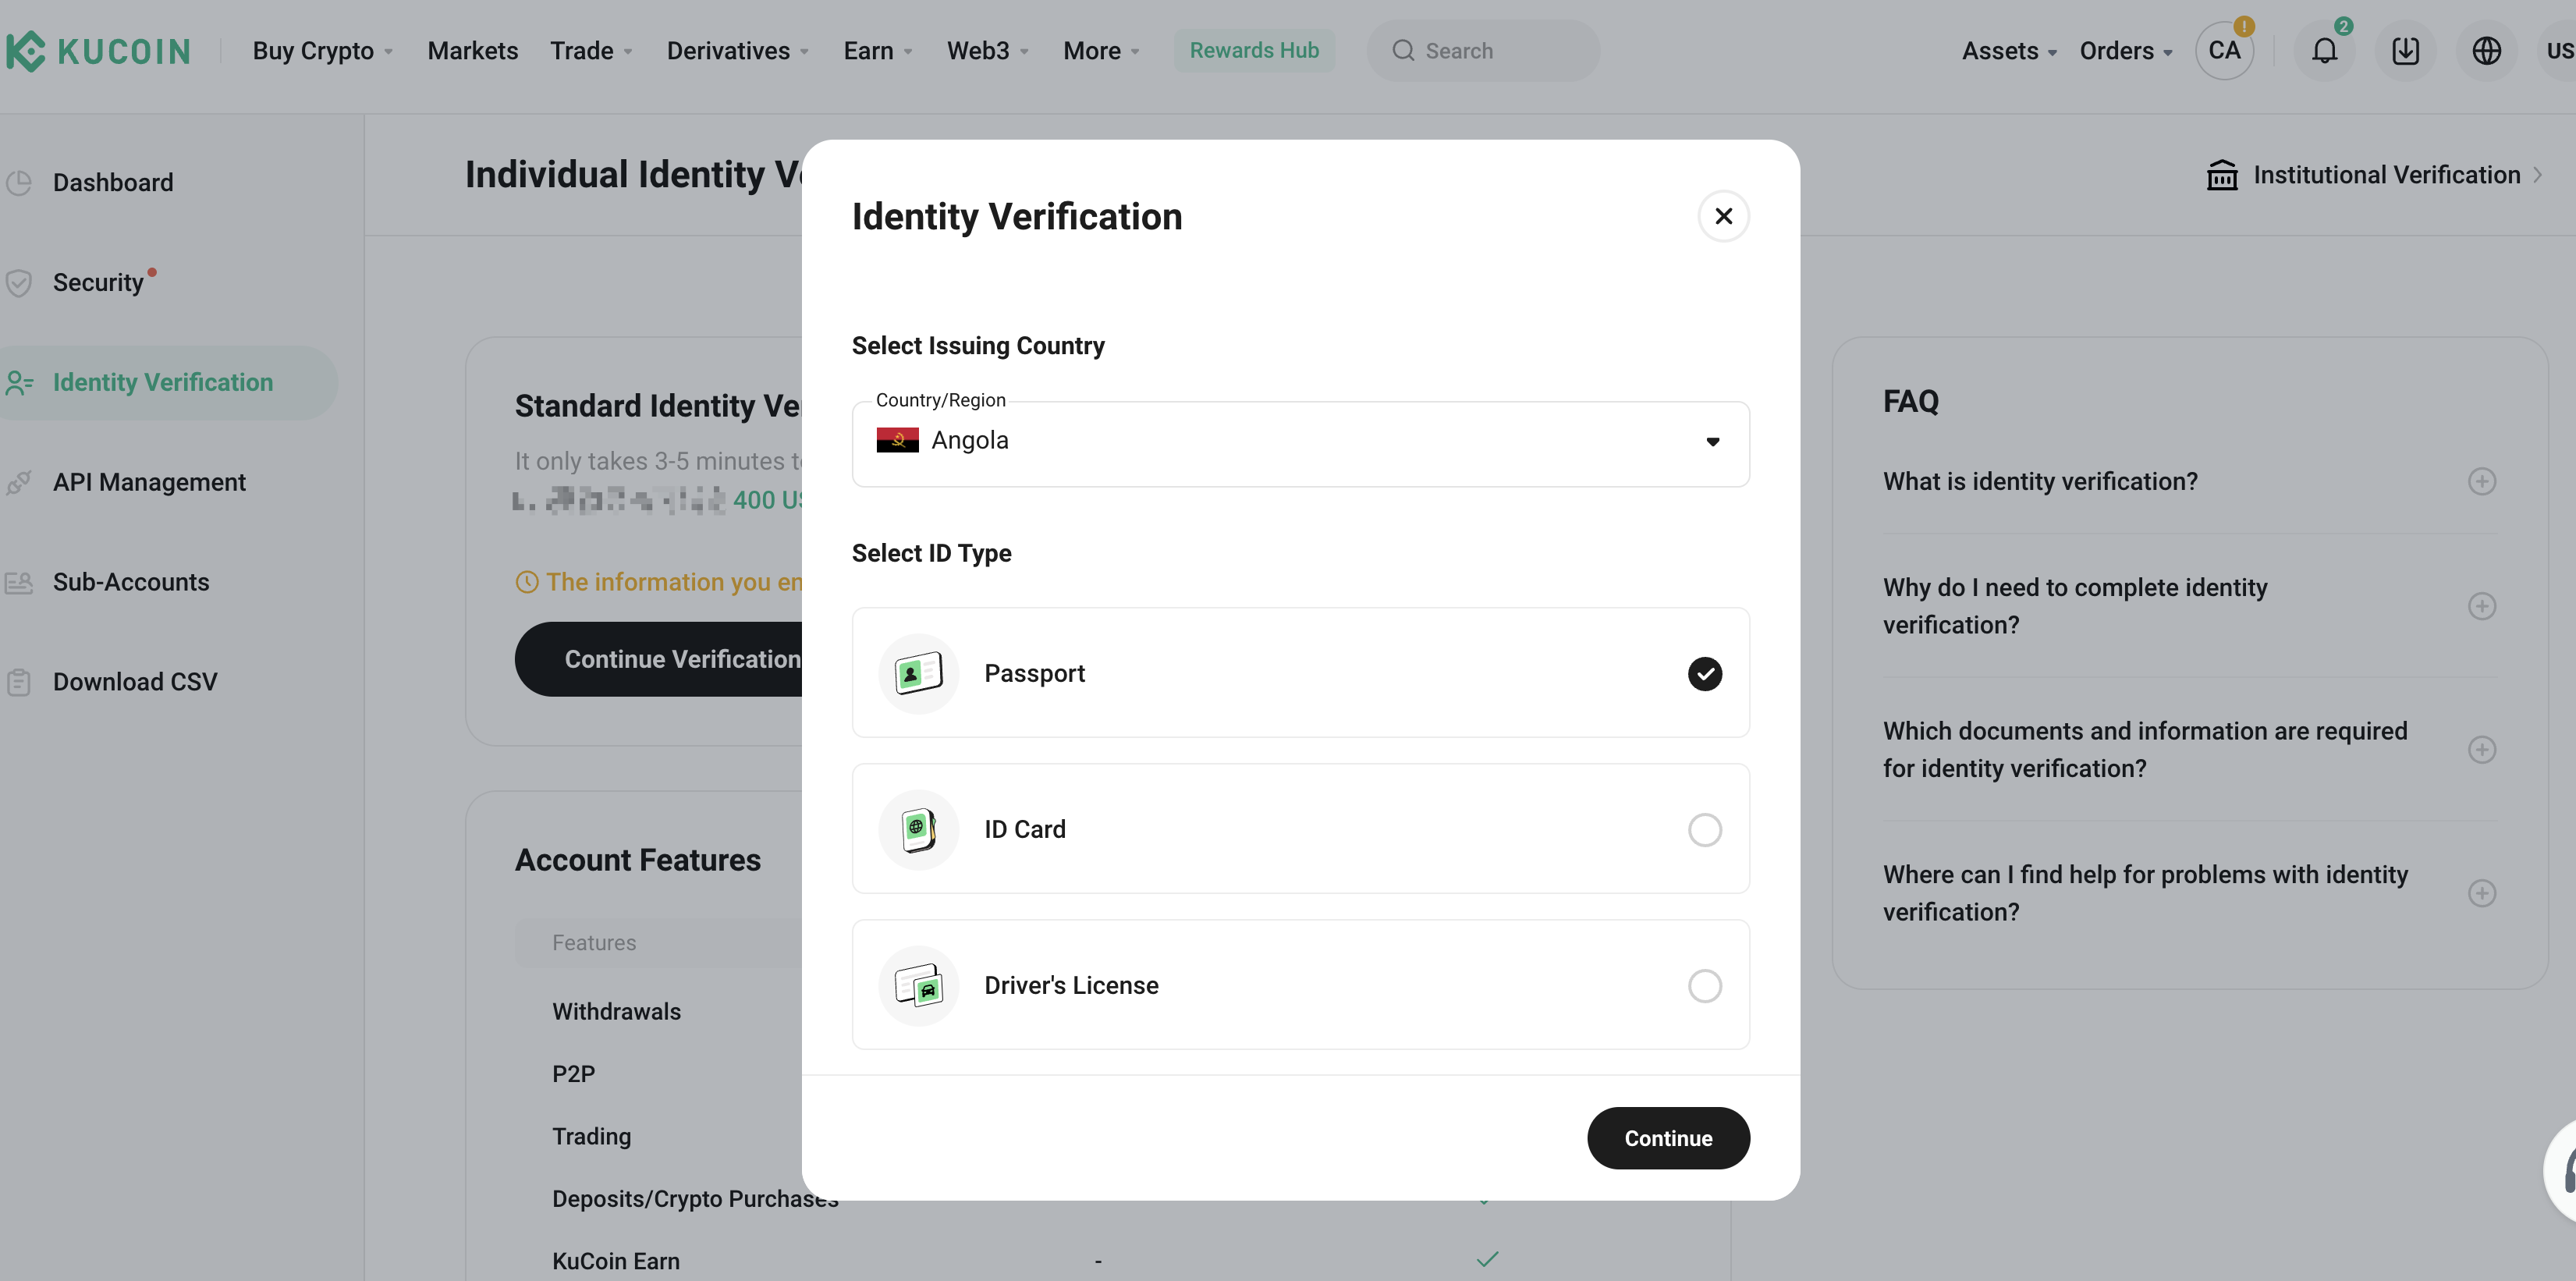Click the Institutional Verification bank icon
The height and width of the screenshot is (1281, 2576).
click(x=2222, y=175)
